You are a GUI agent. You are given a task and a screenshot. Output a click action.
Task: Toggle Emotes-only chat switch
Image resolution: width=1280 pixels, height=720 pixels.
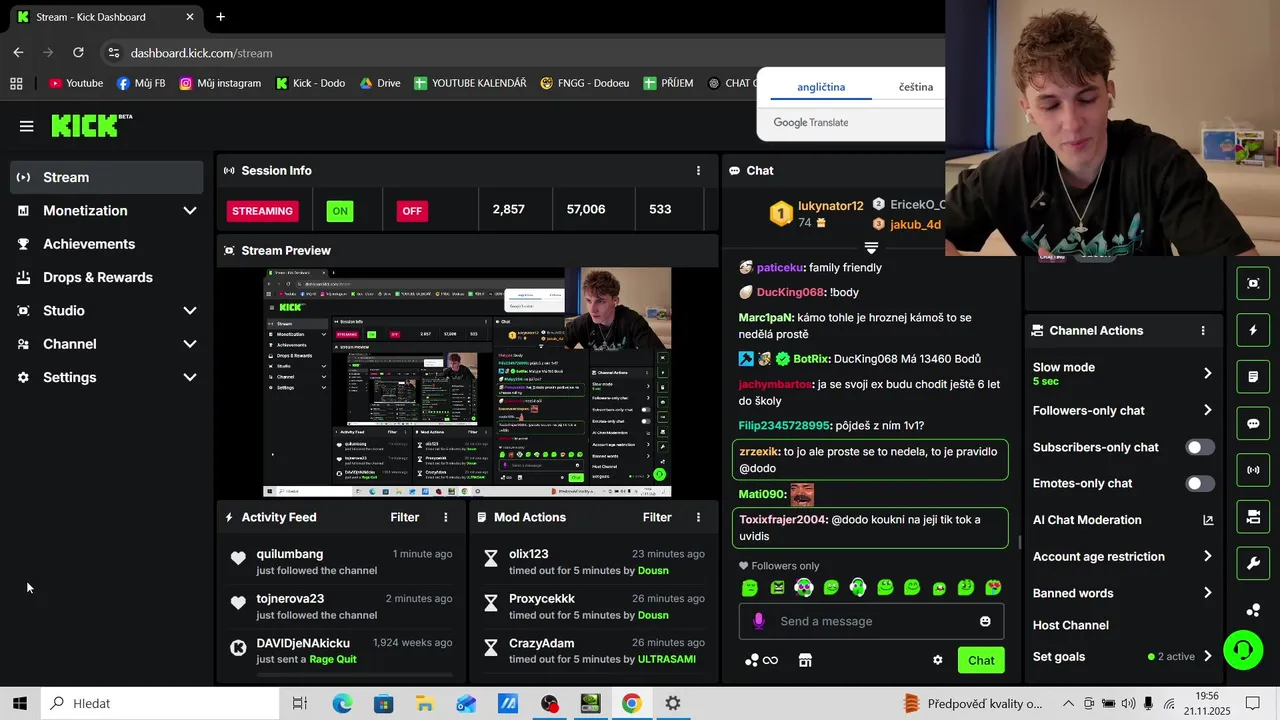click(x=1200, y=483)
